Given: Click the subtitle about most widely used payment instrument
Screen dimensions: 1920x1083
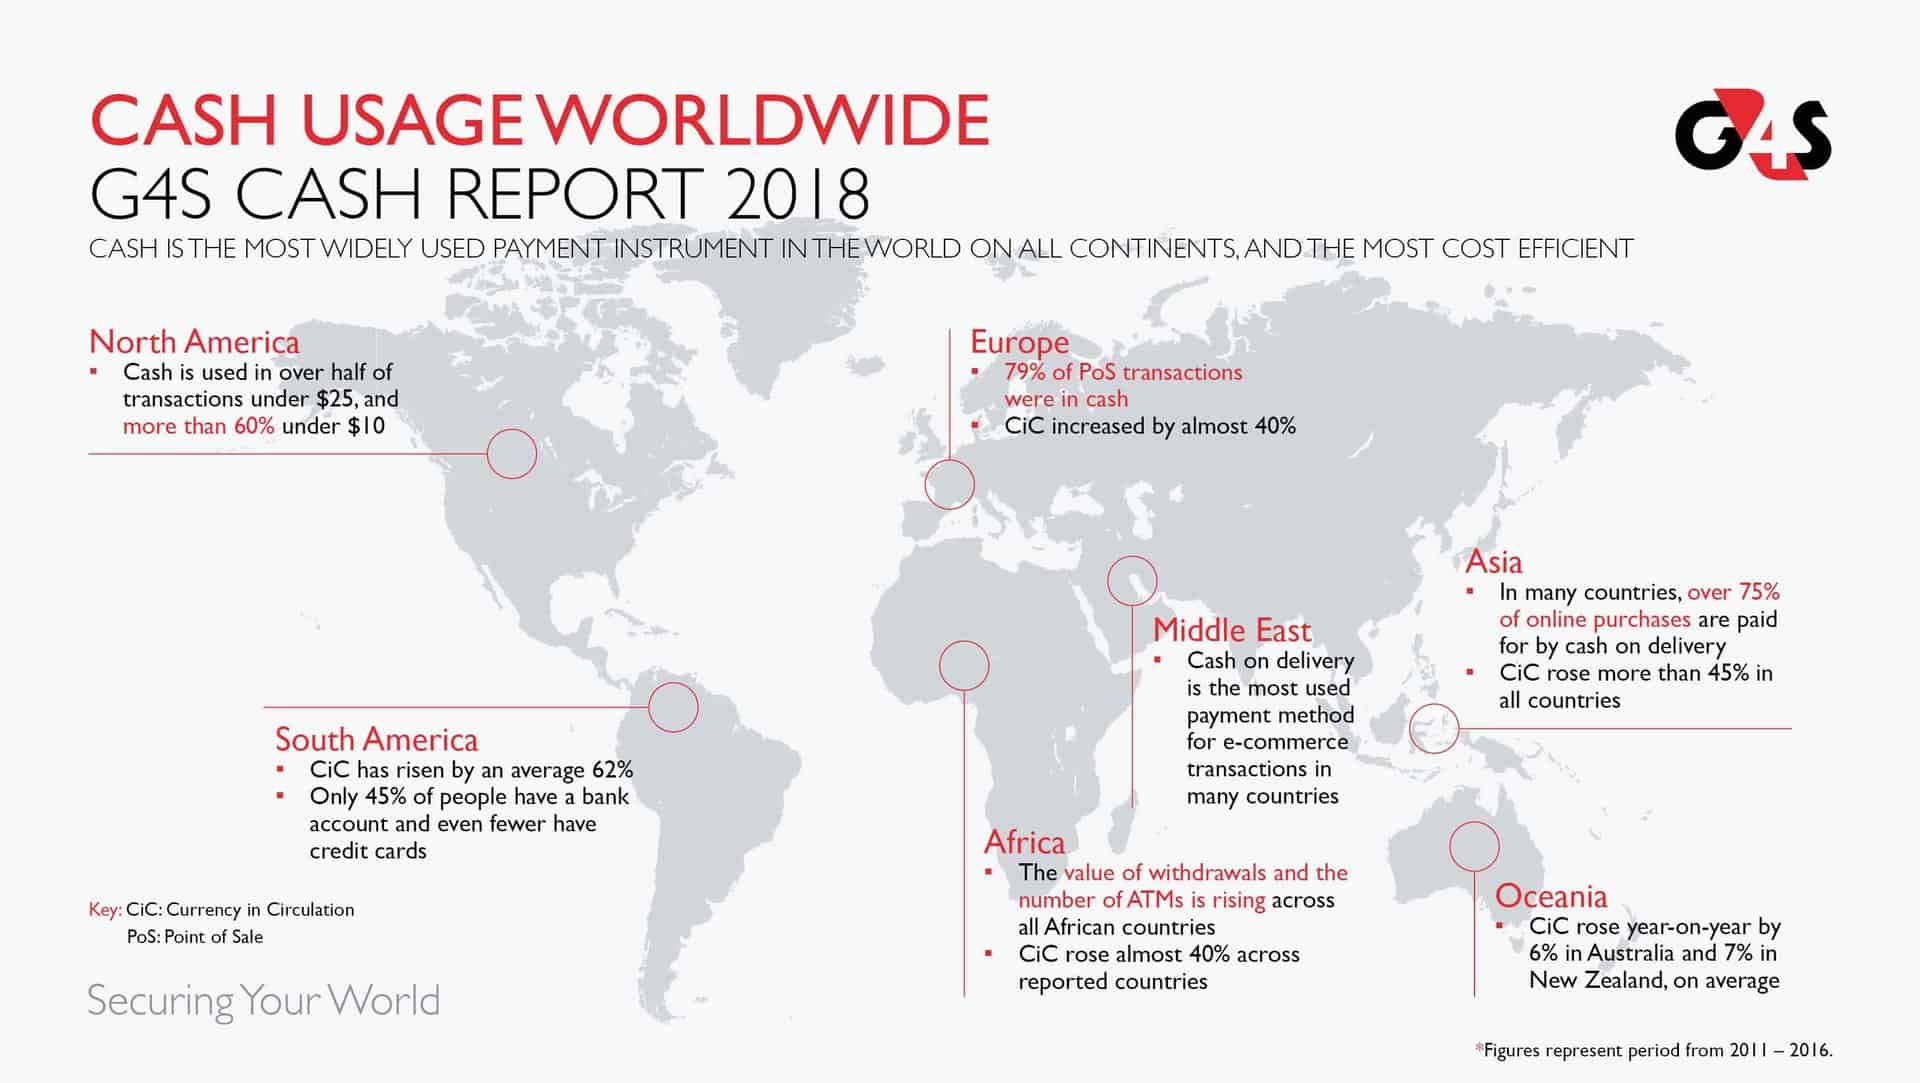Looking at the screenshot, I should (x=861, y=248).
